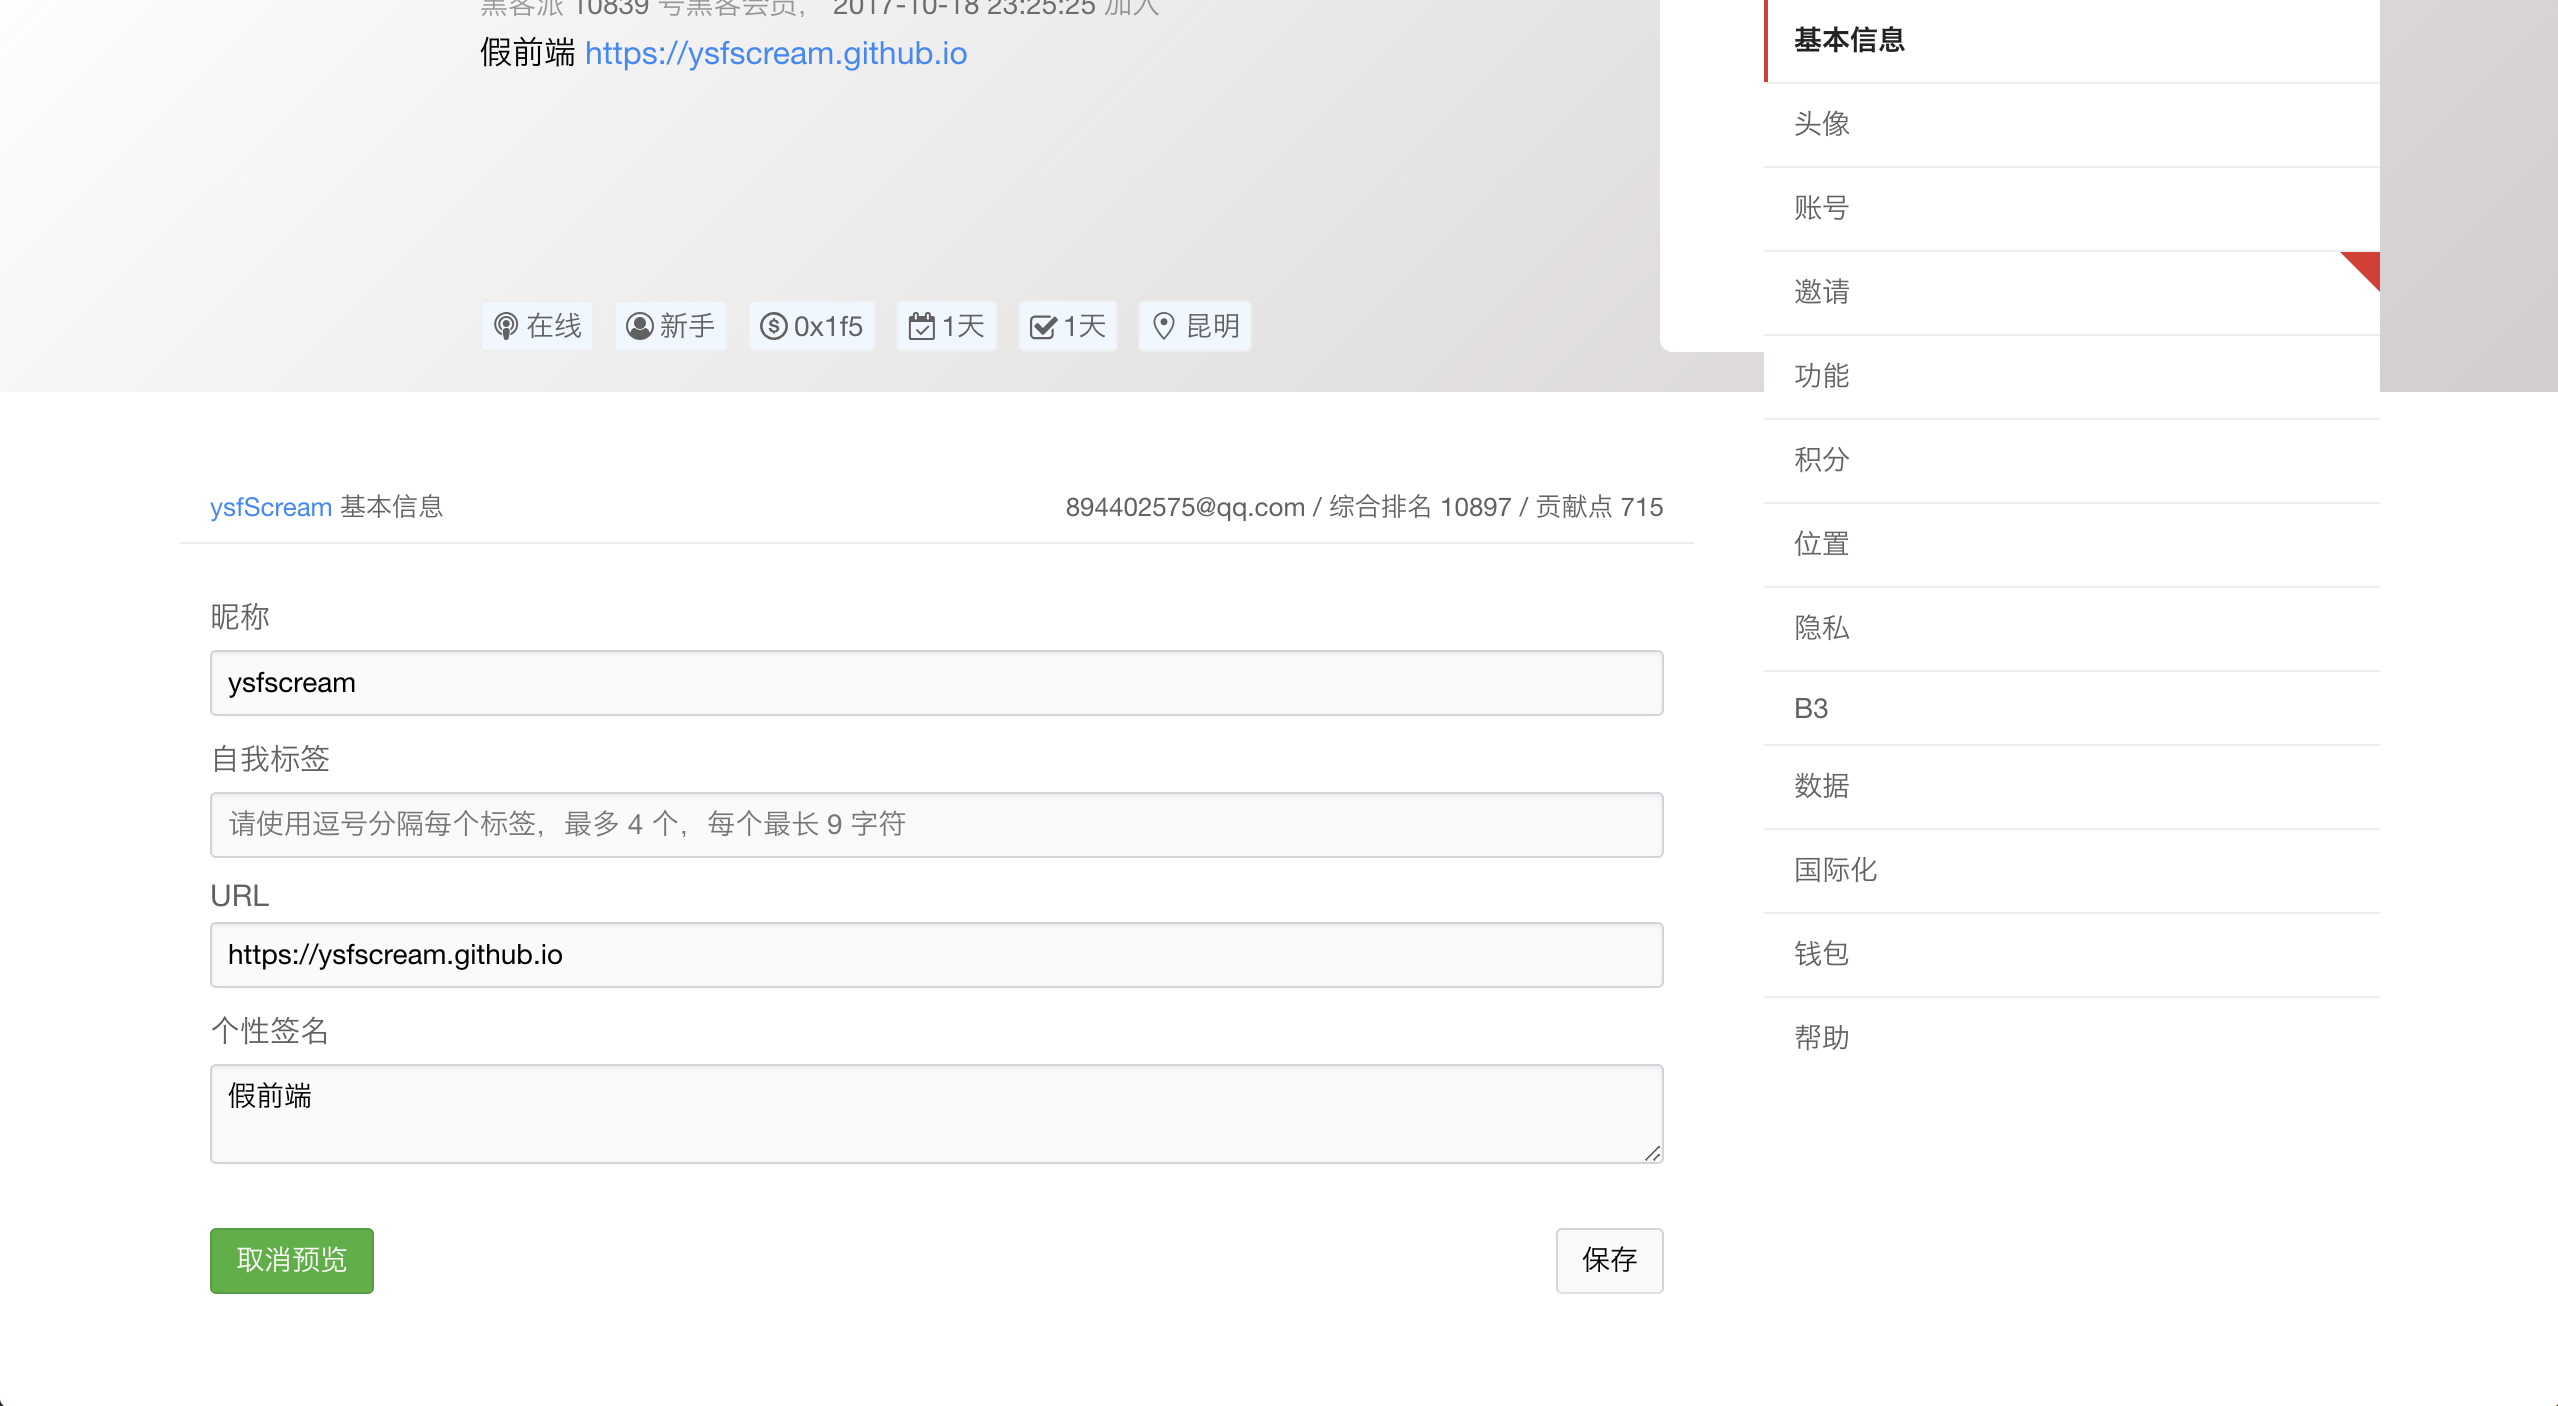2558x1406 pixels.
Task: Click the online status podcast icon
Action: [506, 326]
